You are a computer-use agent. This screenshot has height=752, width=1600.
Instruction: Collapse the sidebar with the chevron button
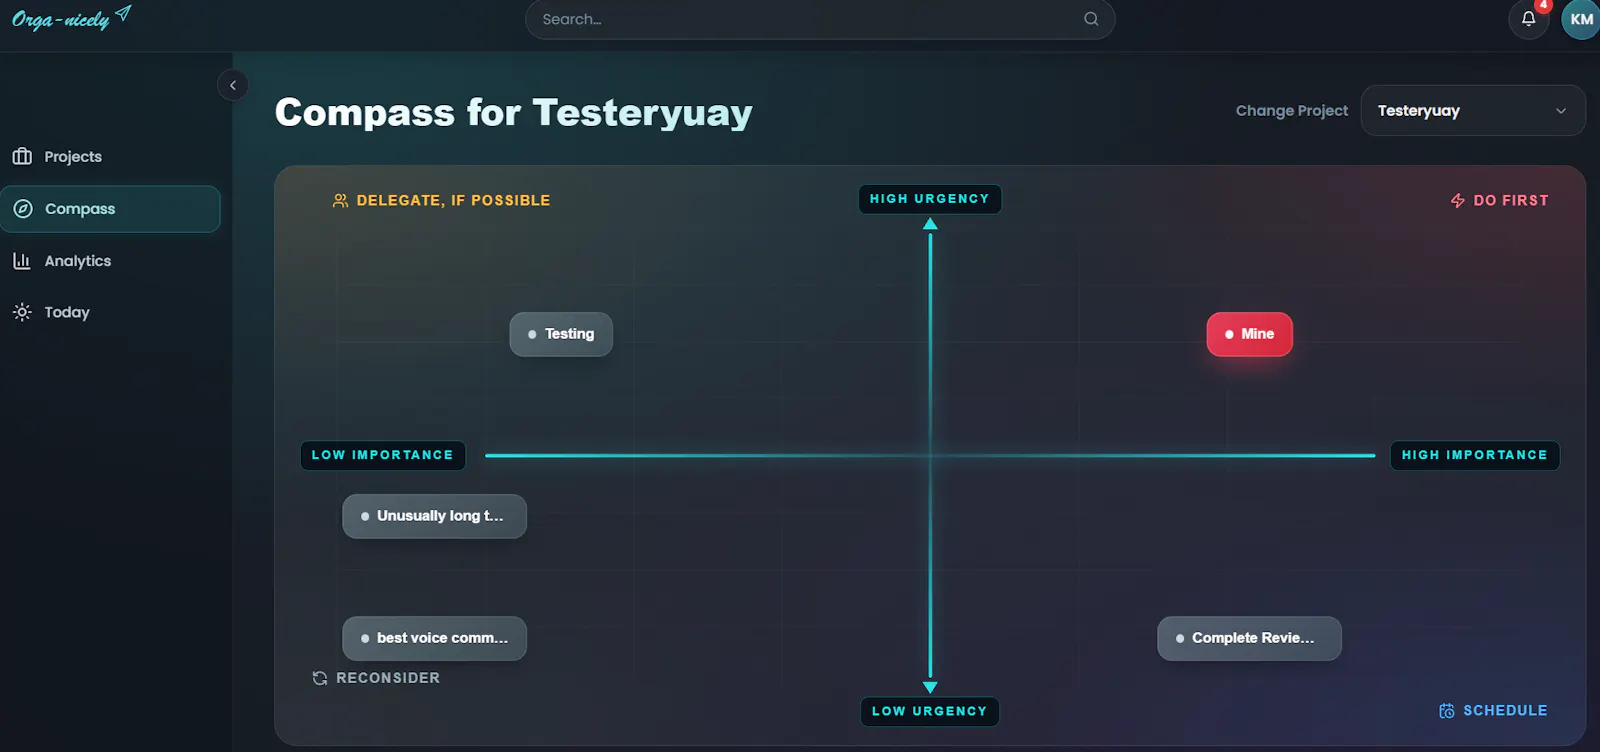tap(233, 85)
